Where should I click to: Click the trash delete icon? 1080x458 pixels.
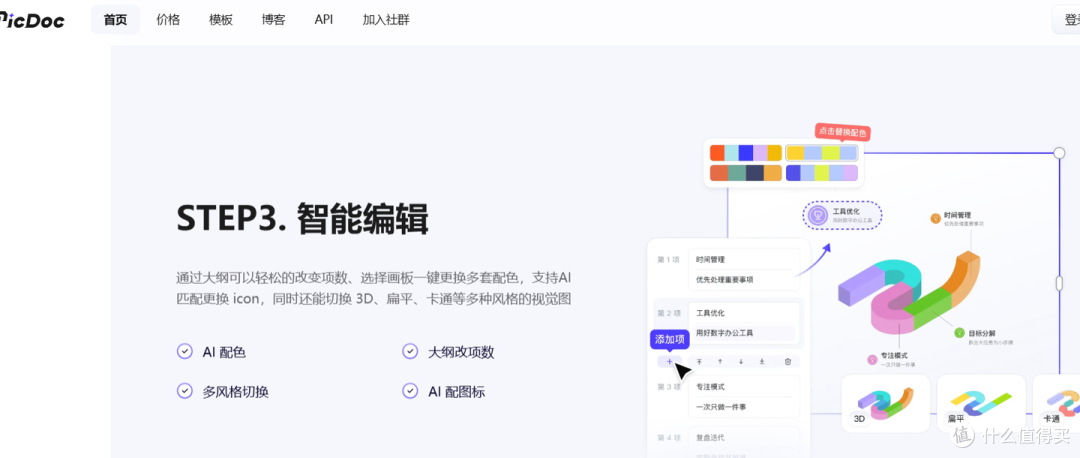click(x=788, y=361)
